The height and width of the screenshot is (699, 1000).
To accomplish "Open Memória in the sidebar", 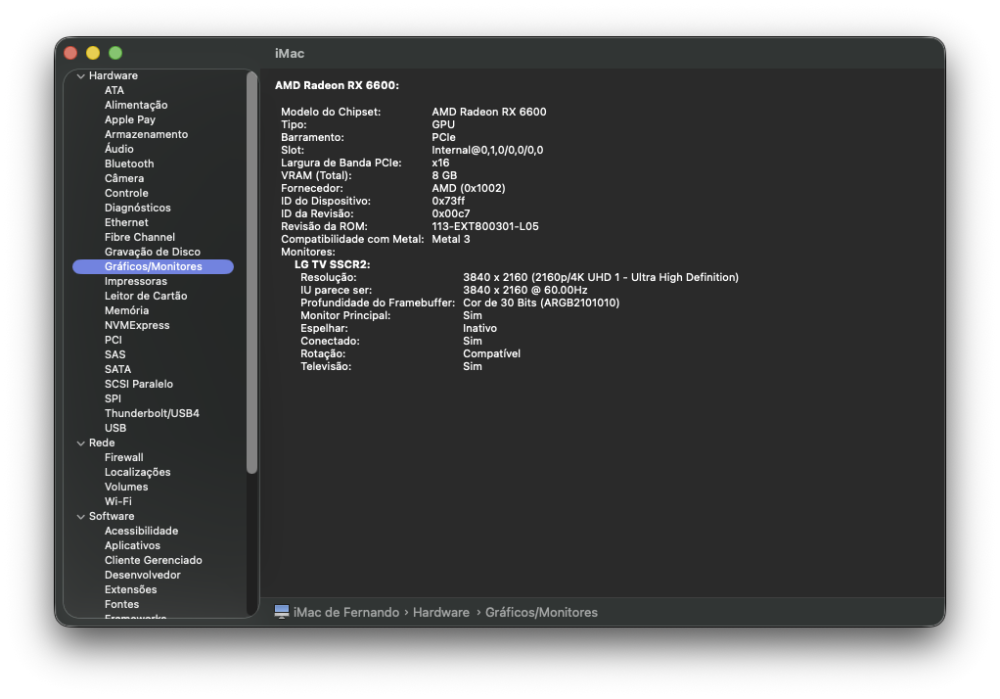I will [x=127, y=311].
